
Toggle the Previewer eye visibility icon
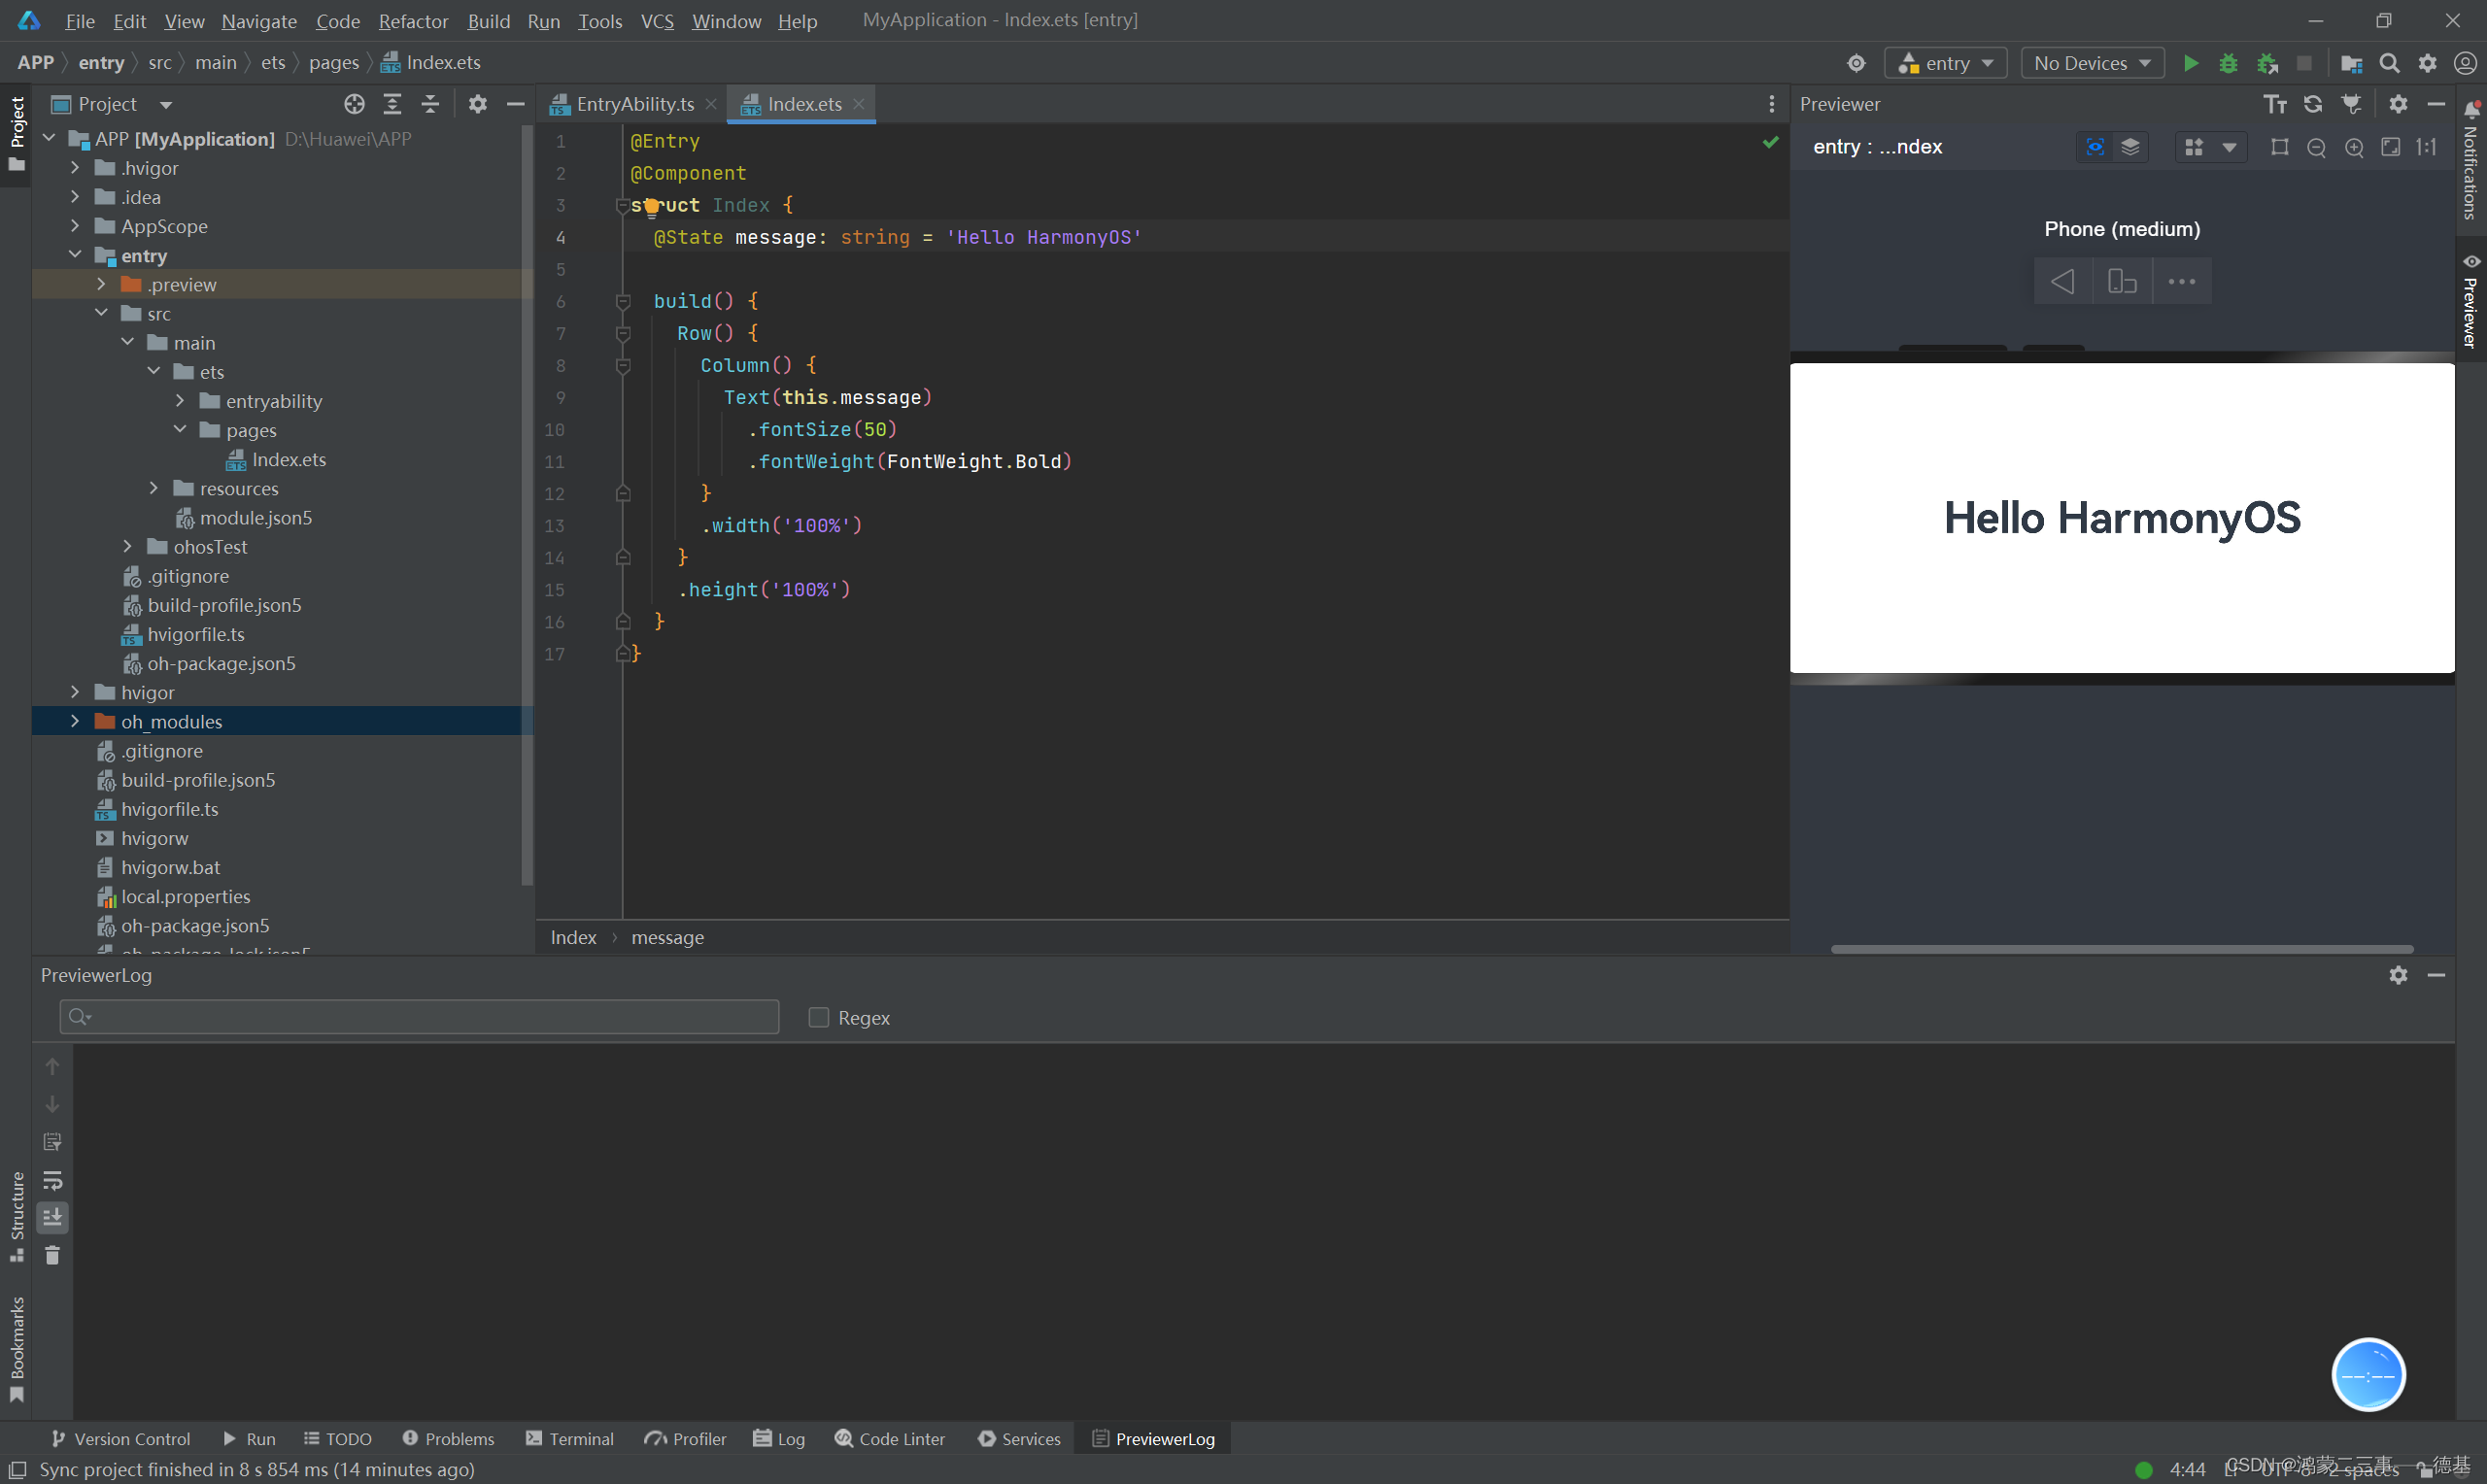pos(2094,147)
